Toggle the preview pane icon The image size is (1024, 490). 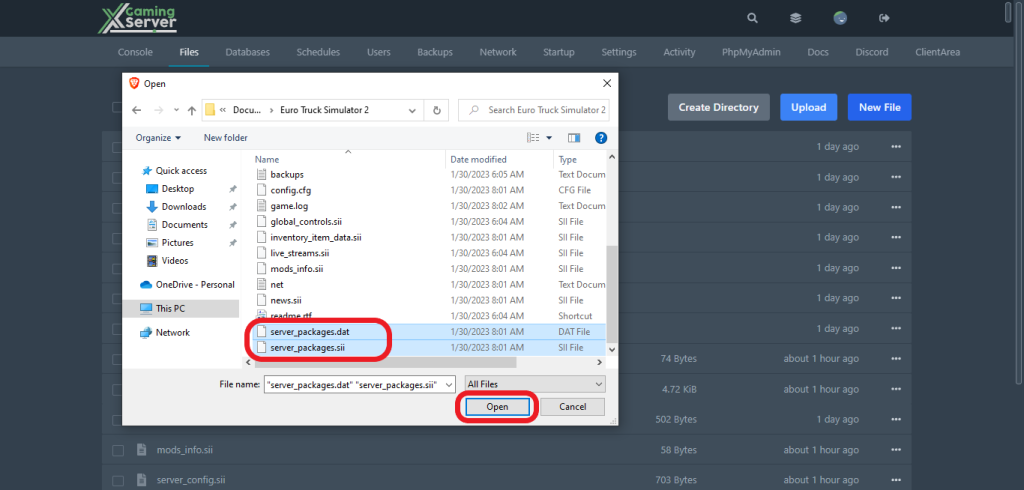coord(574,138)
